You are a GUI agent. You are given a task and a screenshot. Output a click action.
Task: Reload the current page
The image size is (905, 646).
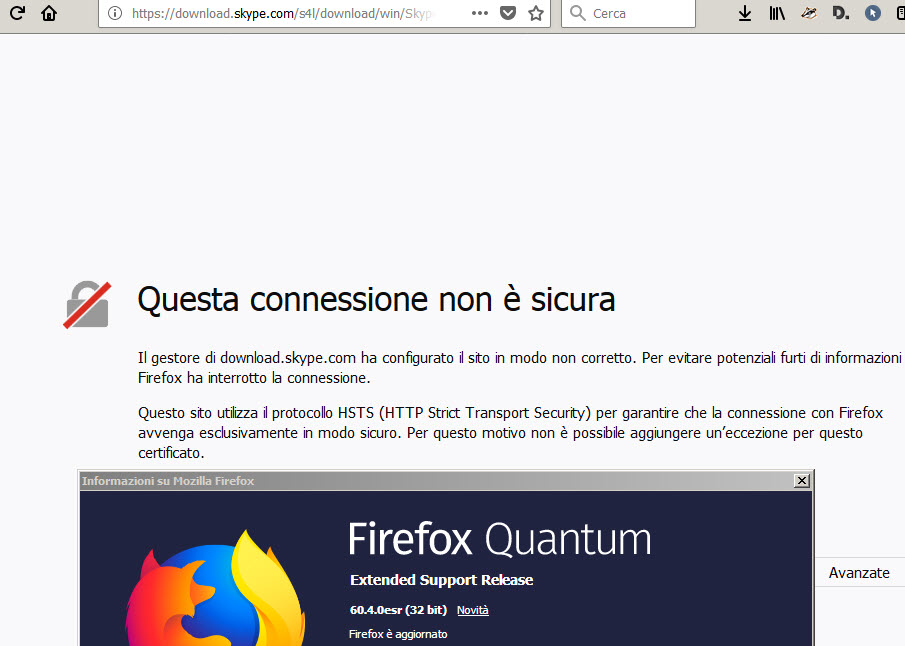[17, 13]
